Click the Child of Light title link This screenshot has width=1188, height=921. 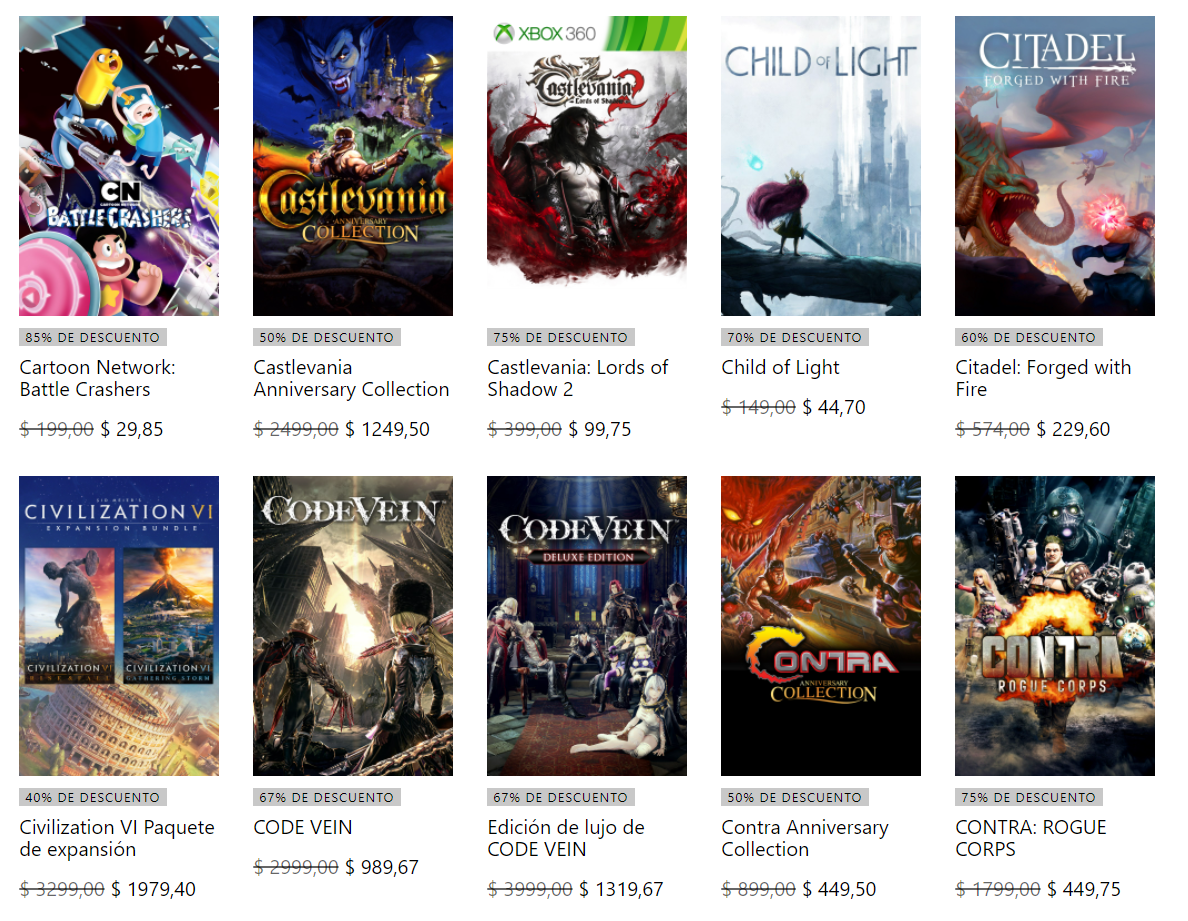click(x=780, y=367)
